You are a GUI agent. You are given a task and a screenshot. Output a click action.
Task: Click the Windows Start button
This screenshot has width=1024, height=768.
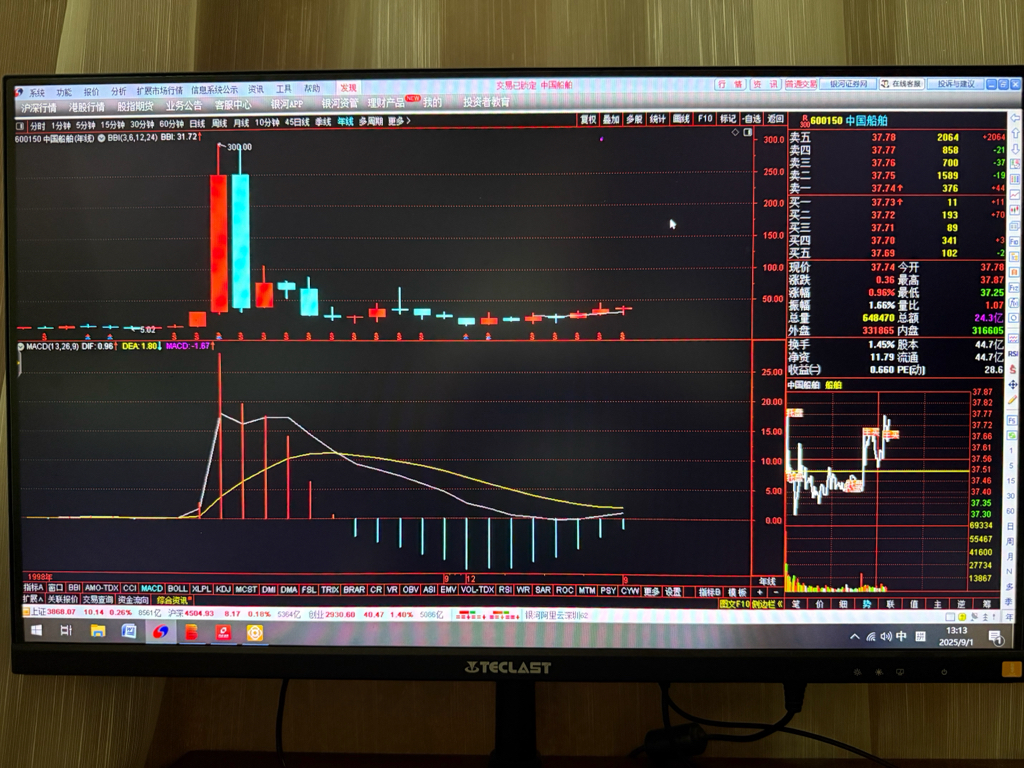point(37,630)
